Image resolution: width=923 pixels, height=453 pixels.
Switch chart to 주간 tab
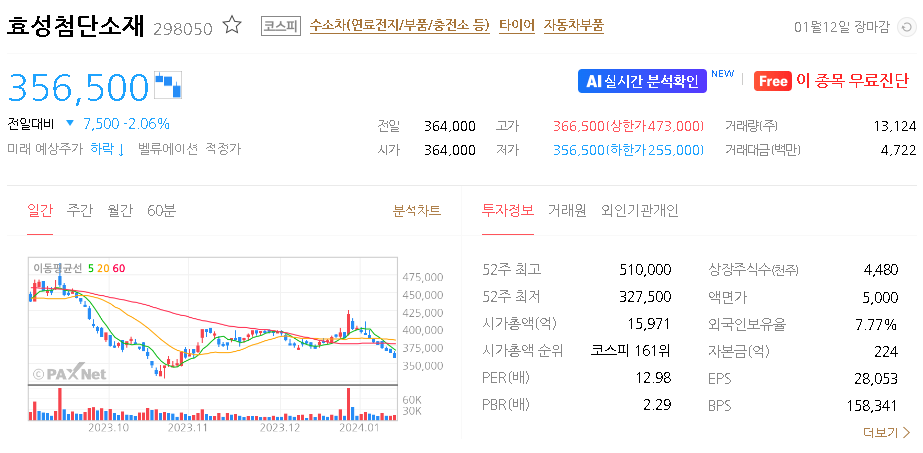point(80,211)
